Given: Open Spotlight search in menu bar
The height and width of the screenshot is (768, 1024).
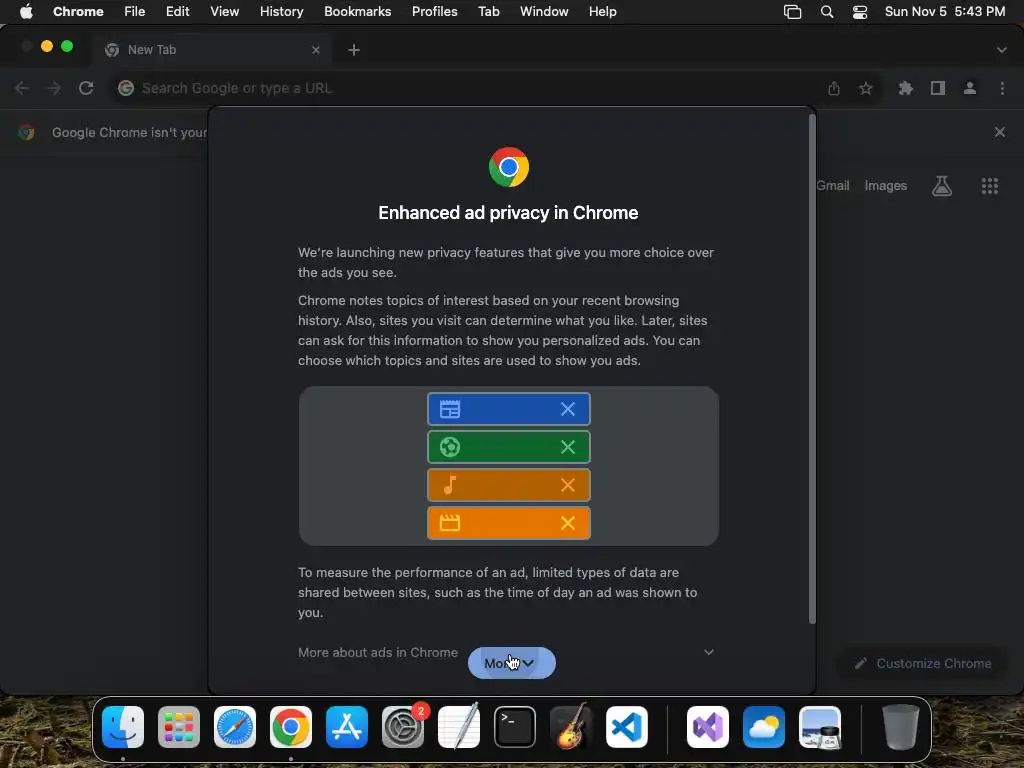Looking at the screenshot, I should tap(827, 12).
